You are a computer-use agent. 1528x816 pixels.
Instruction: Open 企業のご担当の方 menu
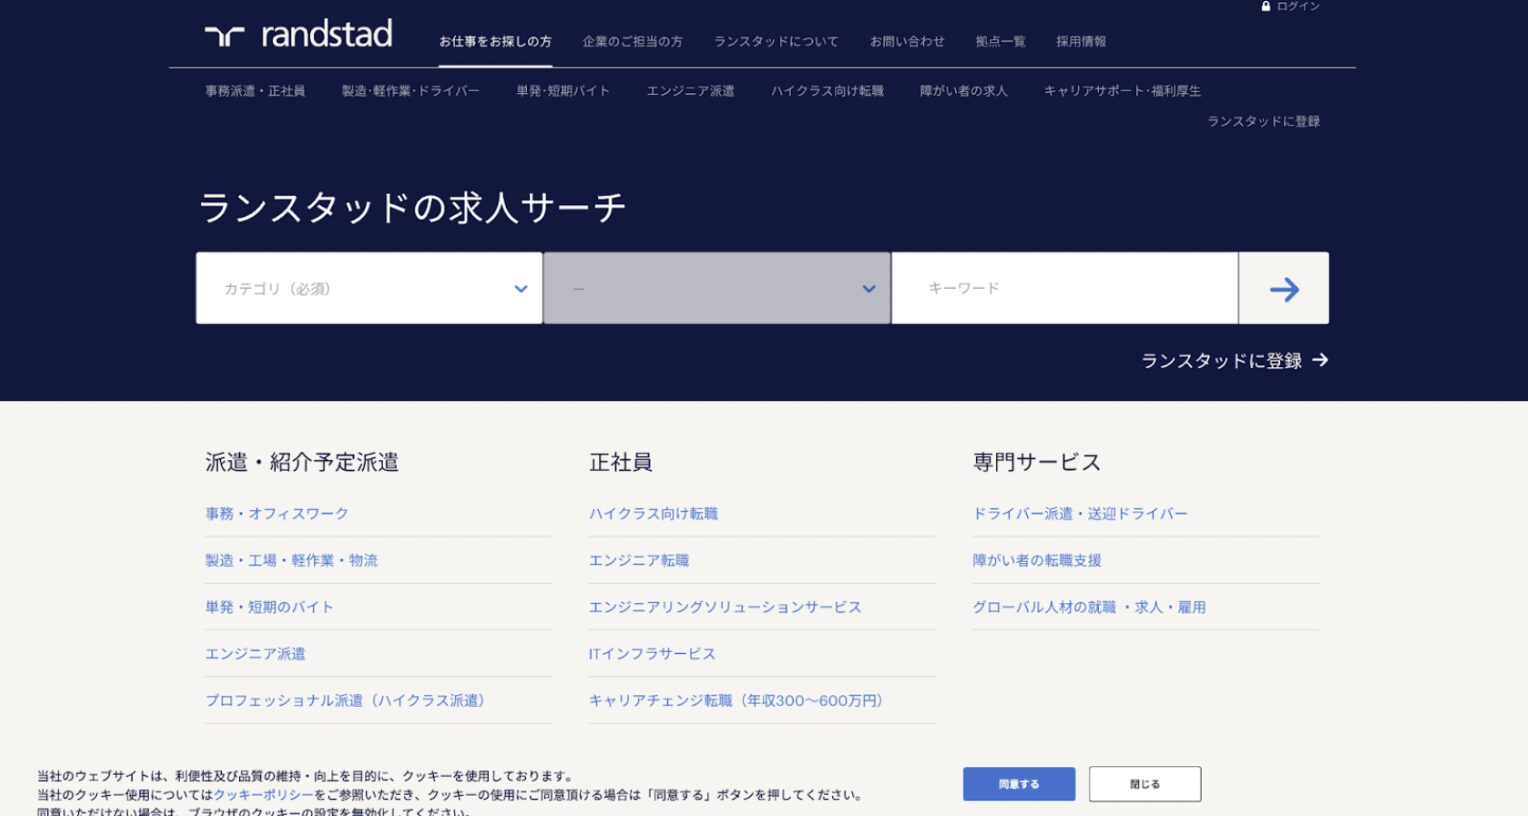[x=632, y=42]
